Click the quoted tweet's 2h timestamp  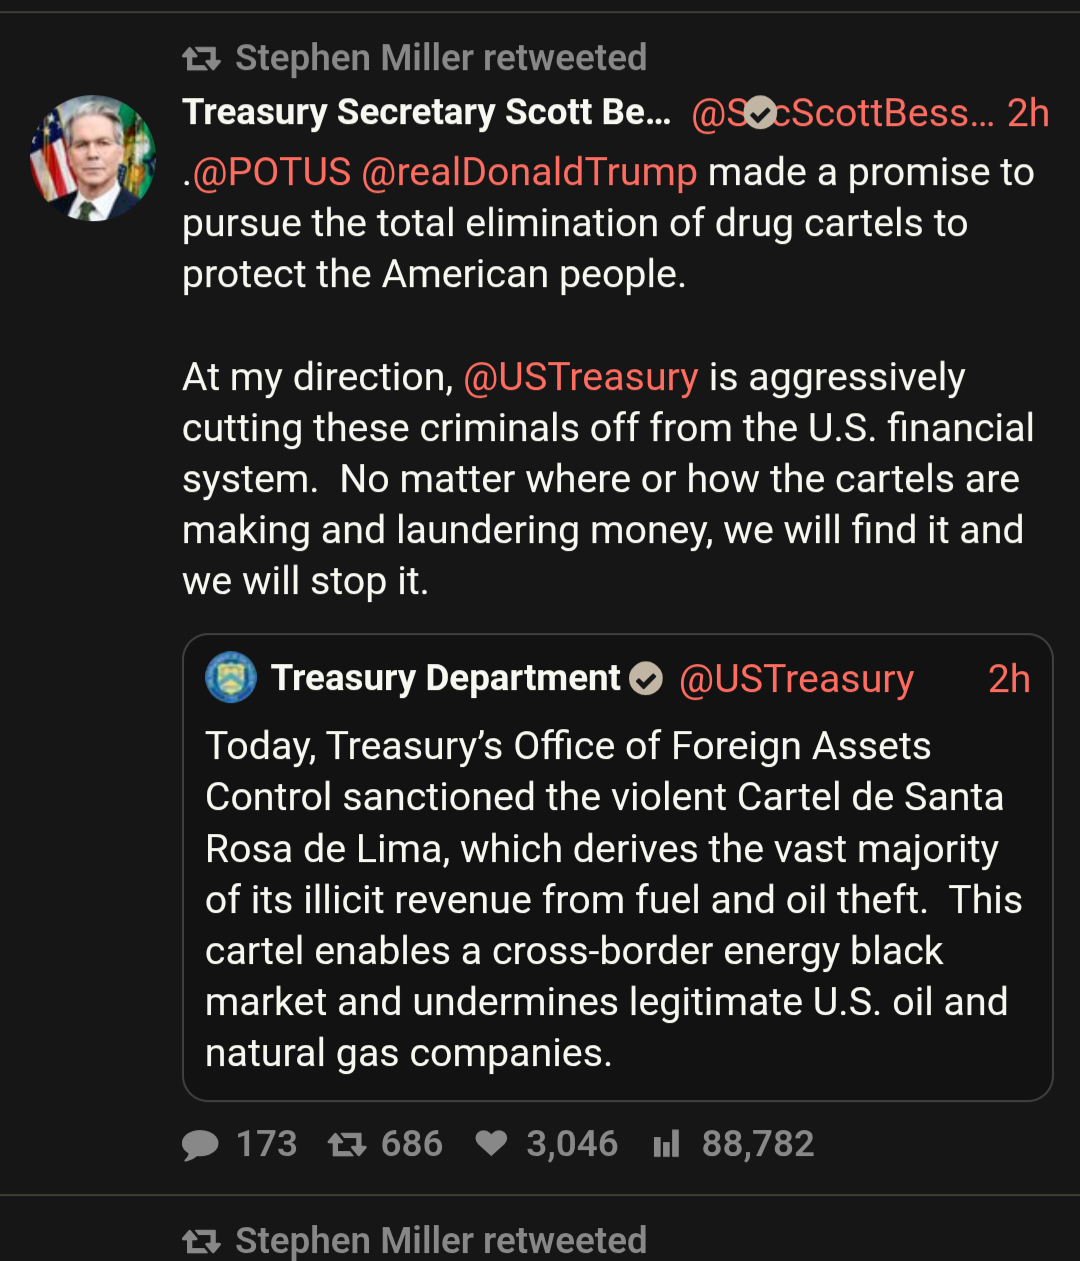click(x=1009, y=679)
